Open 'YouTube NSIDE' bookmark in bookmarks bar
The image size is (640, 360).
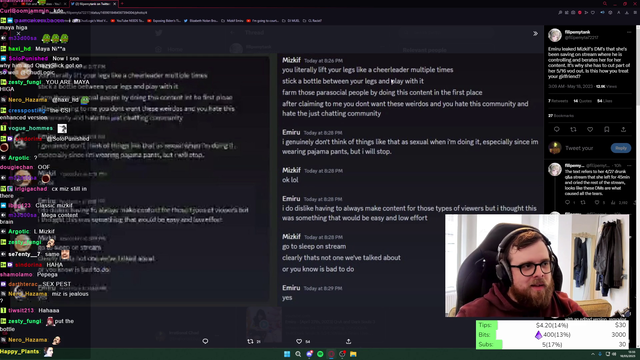click(128, 20)
